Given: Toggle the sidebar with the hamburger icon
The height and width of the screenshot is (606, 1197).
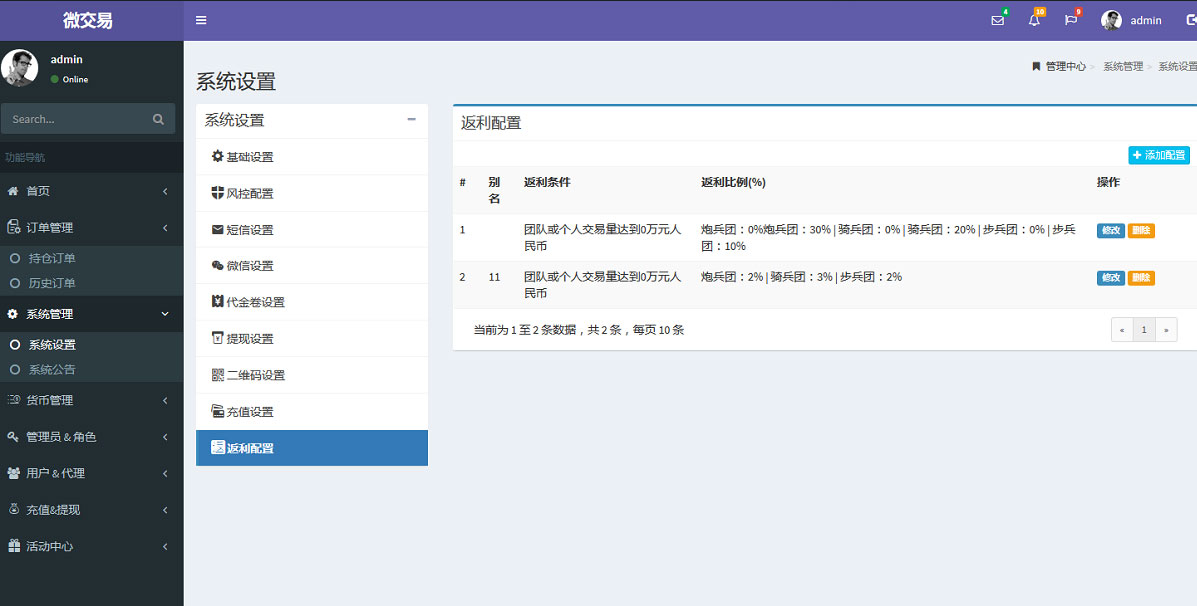Looking at the screenshot, I should click(x=201, y=19).
